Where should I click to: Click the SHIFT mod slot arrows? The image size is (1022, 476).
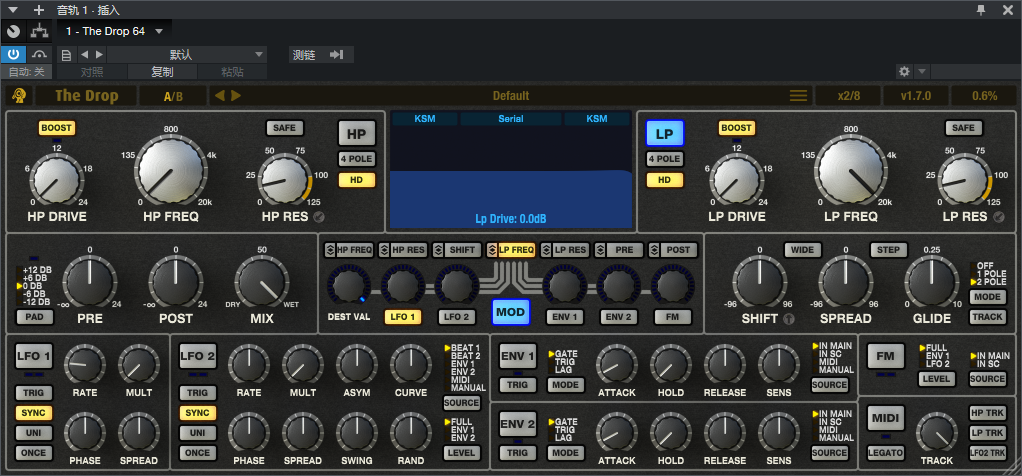[x=438, y=250]
